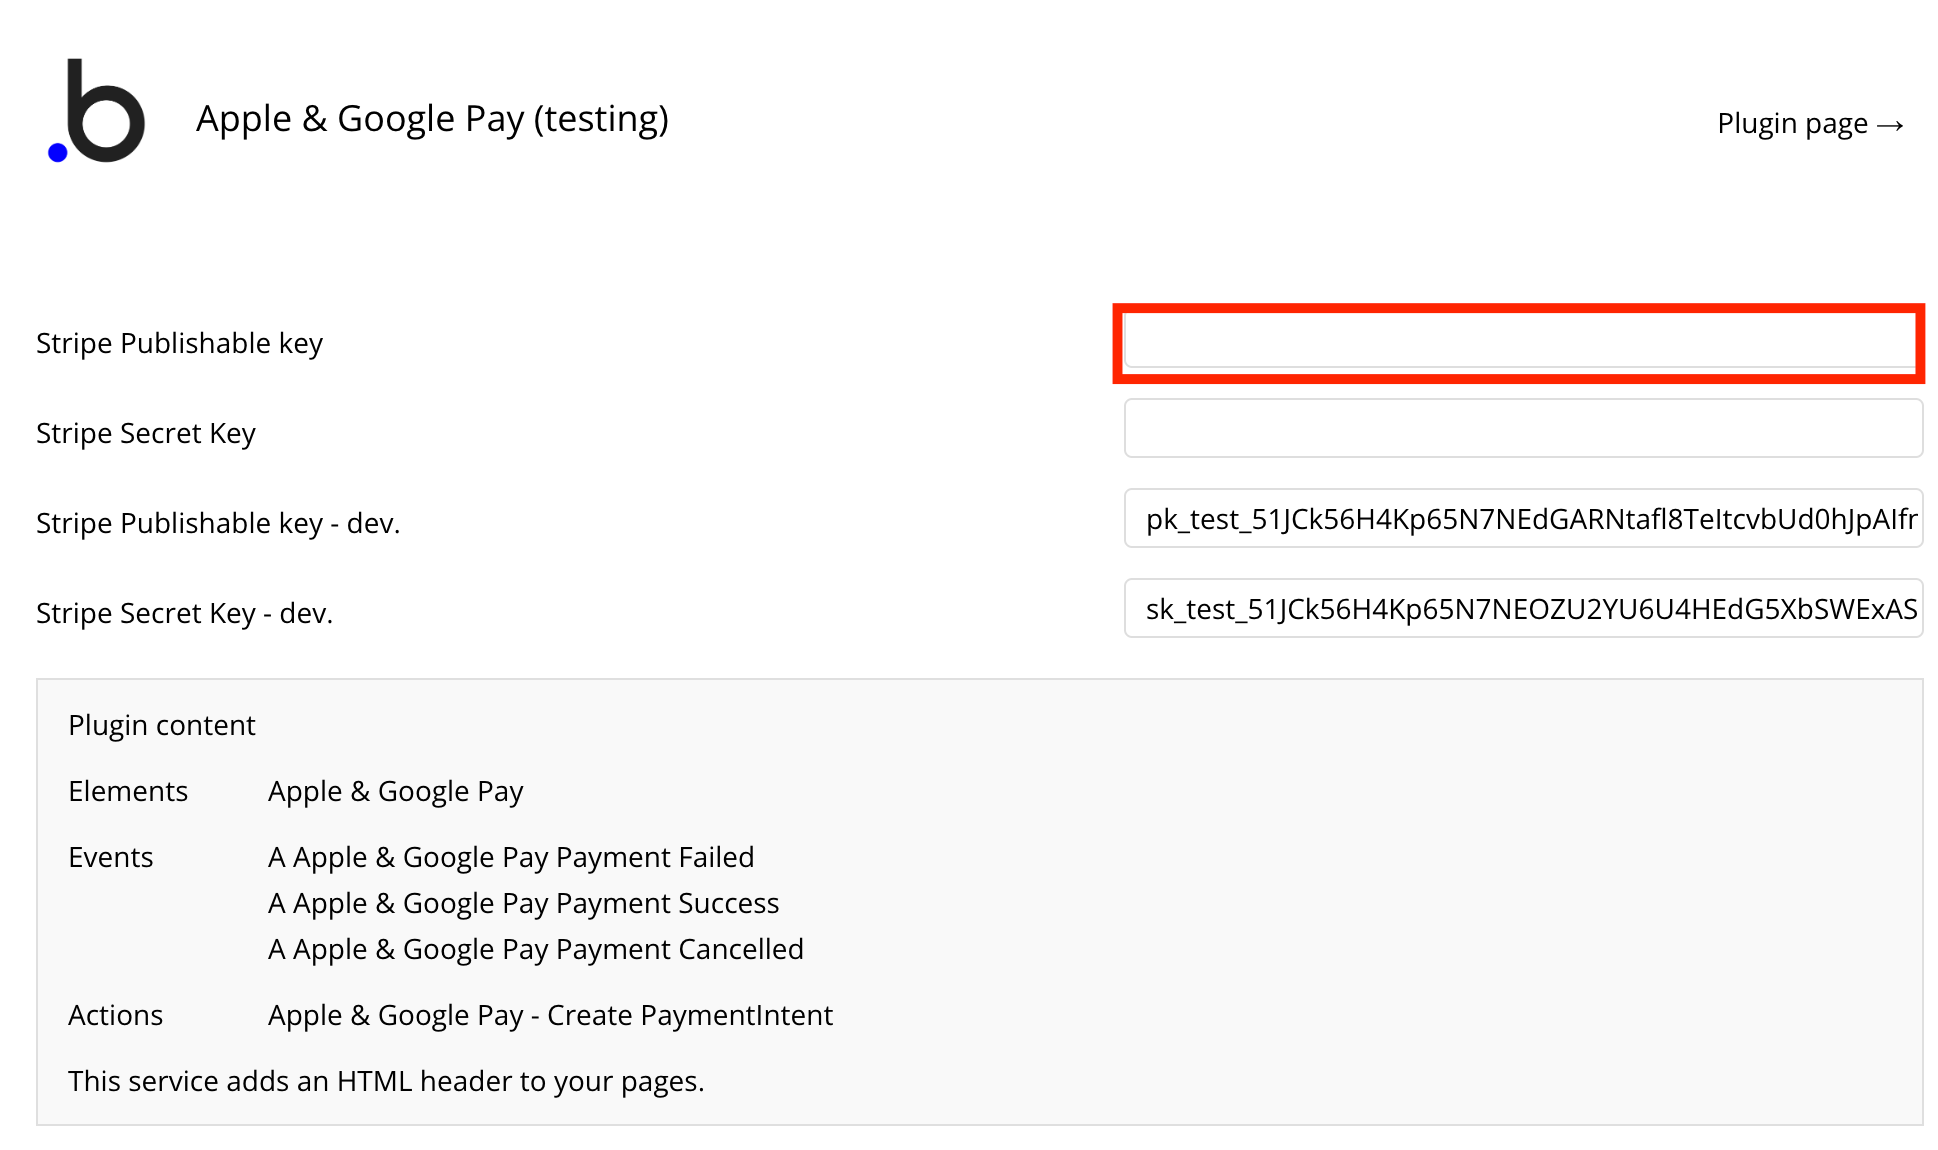Click the Stripe Secret Key dev field with sk_test
Viewport: 1938px width, 1150px height.
(x=1523, y=608)
